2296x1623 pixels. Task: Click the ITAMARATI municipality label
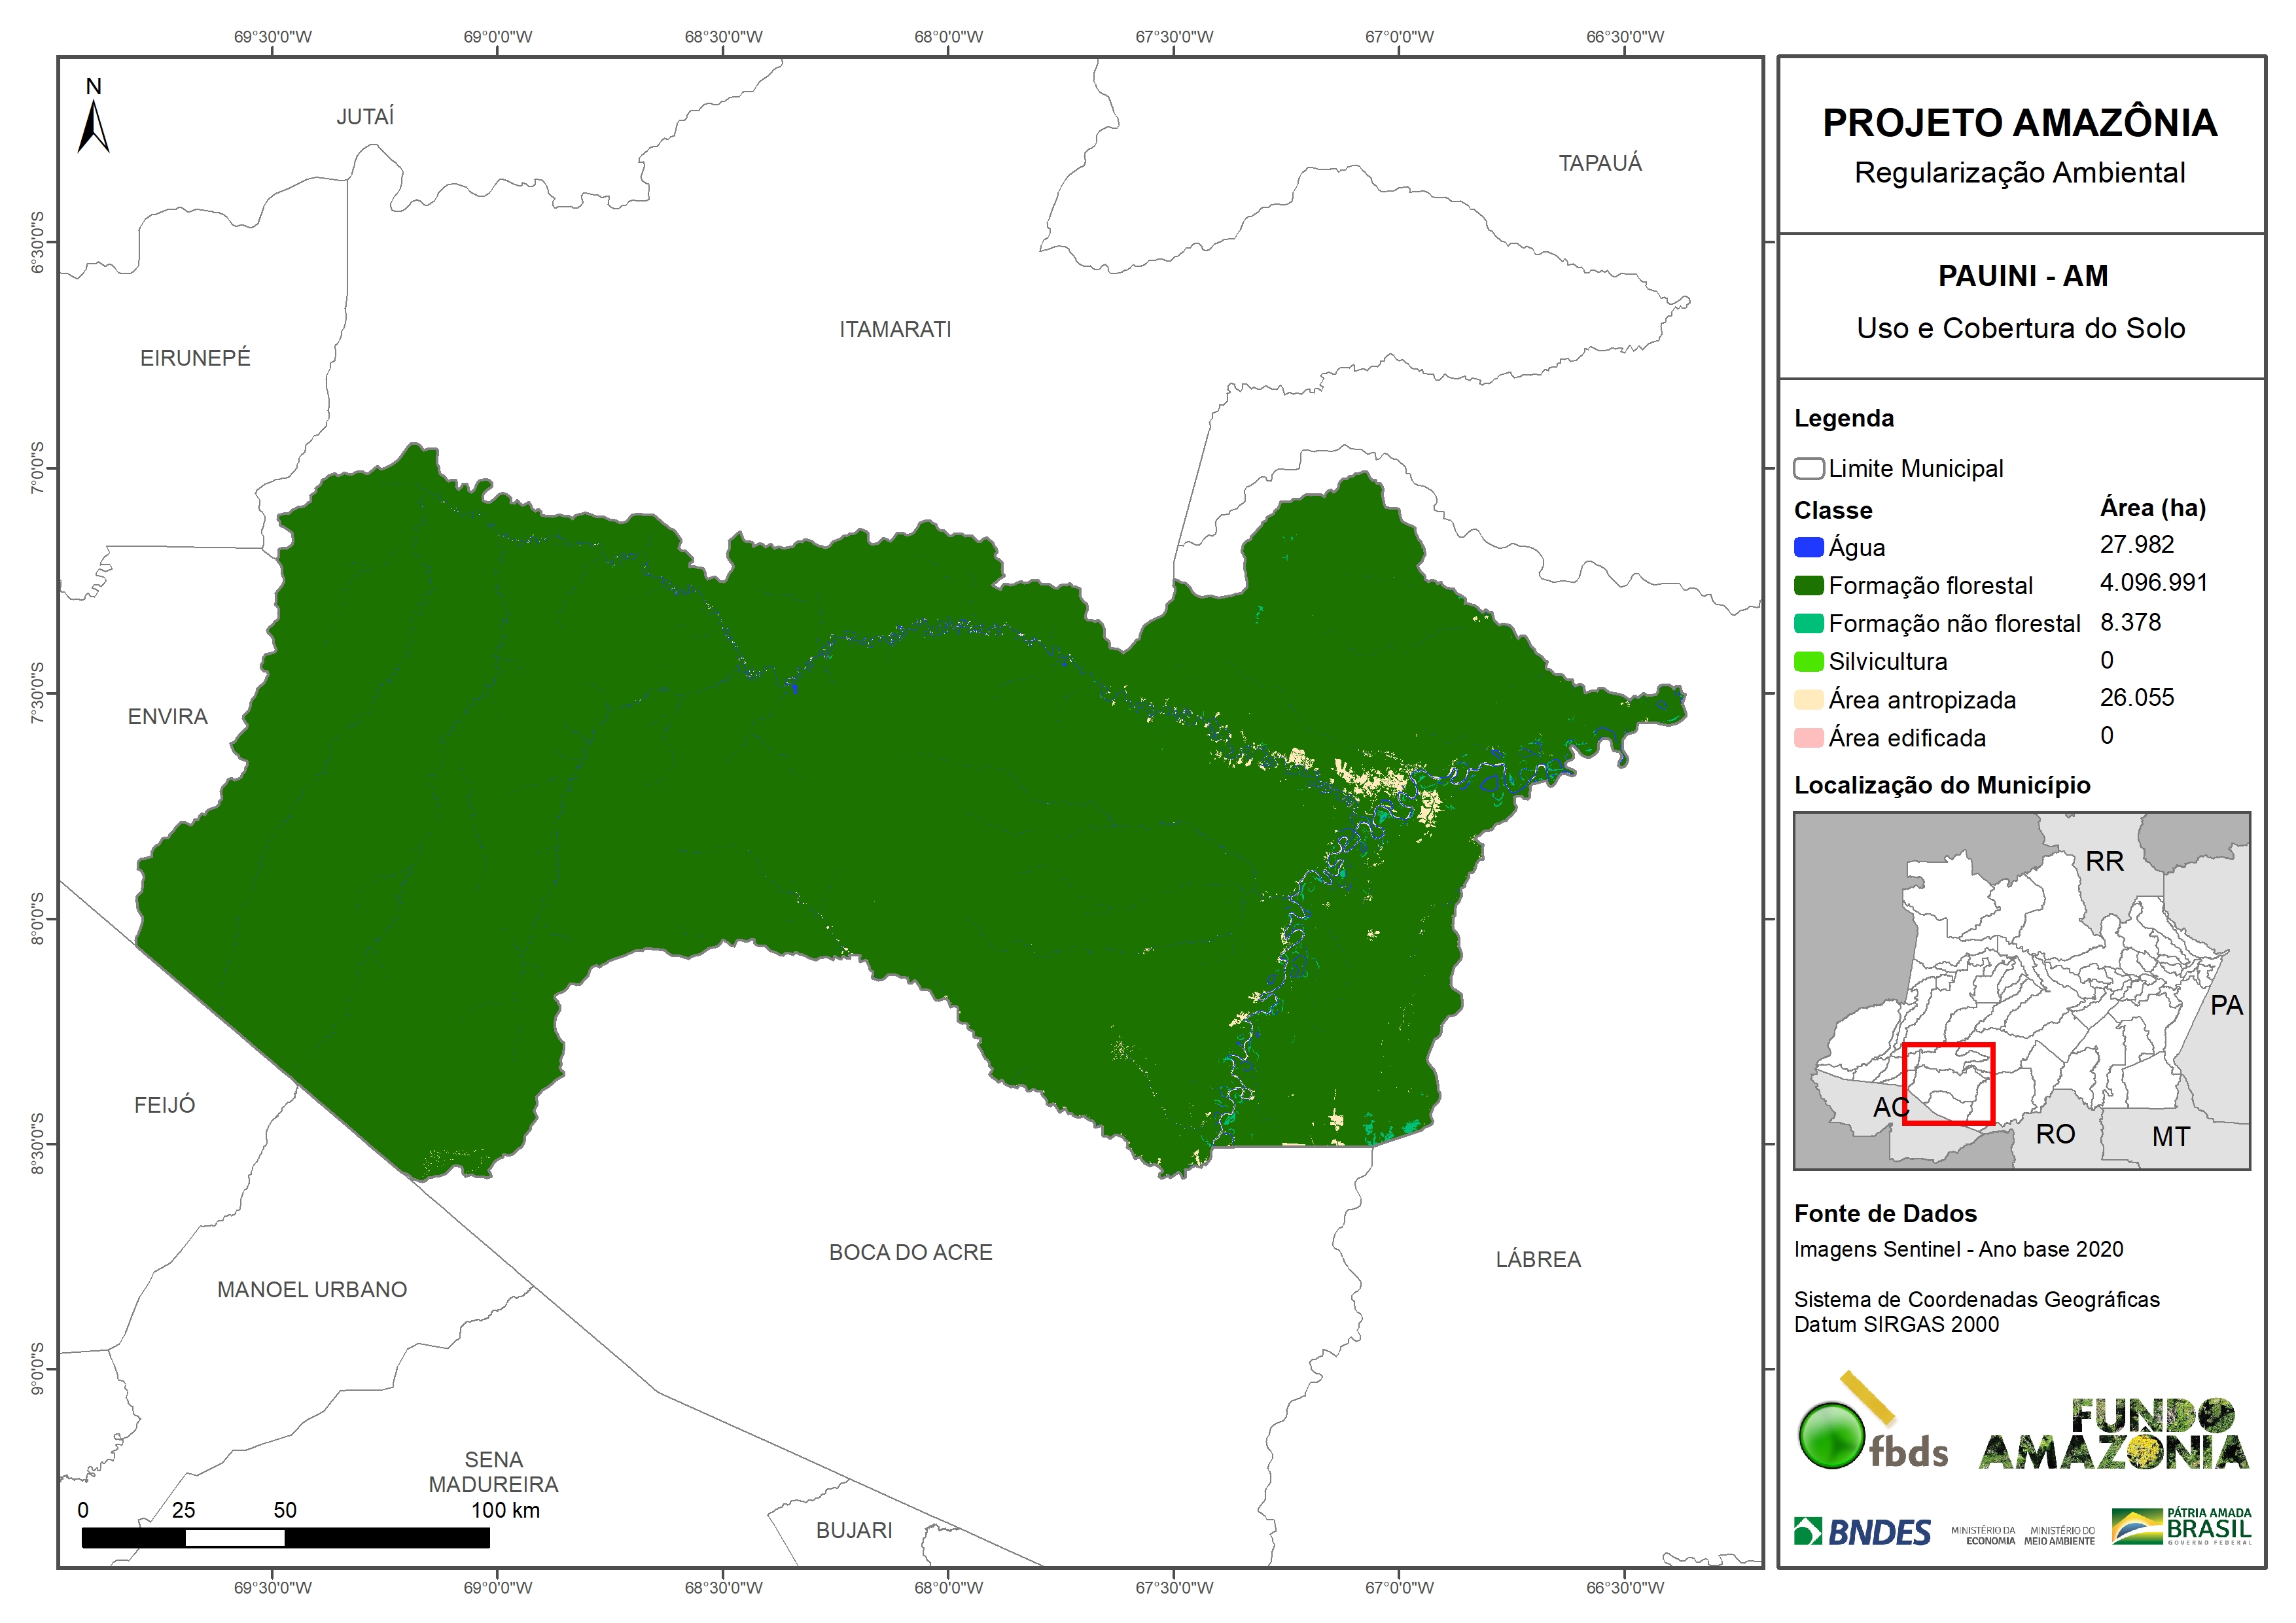[x=895, y=329]
